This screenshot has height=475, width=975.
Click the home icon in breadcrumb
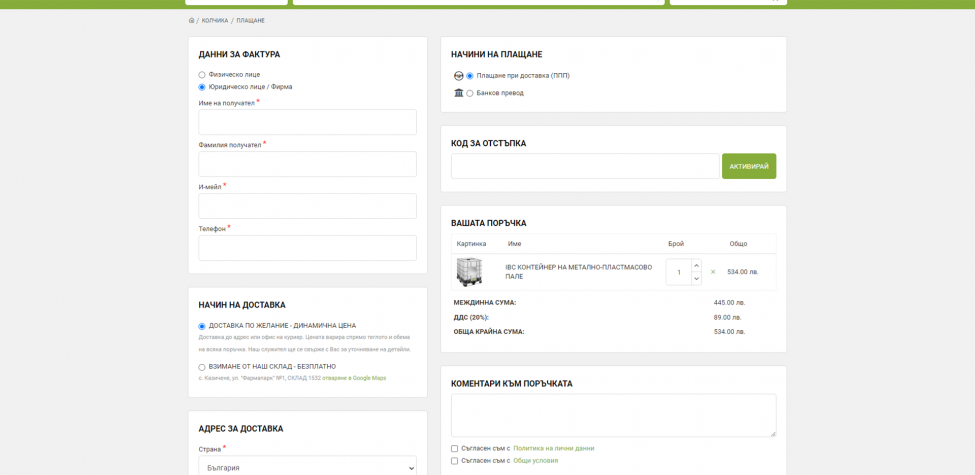coord(192,21)
